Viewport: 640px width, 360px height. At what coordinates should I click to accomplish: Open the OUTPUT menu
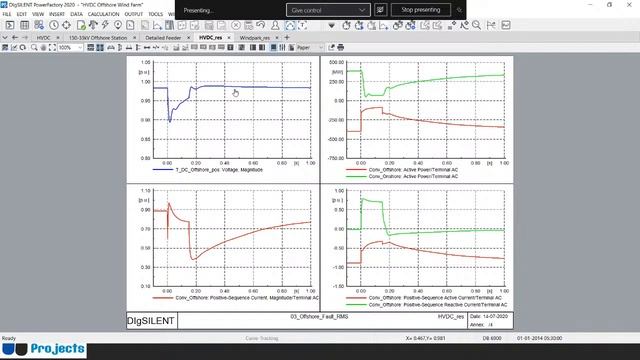134,14
